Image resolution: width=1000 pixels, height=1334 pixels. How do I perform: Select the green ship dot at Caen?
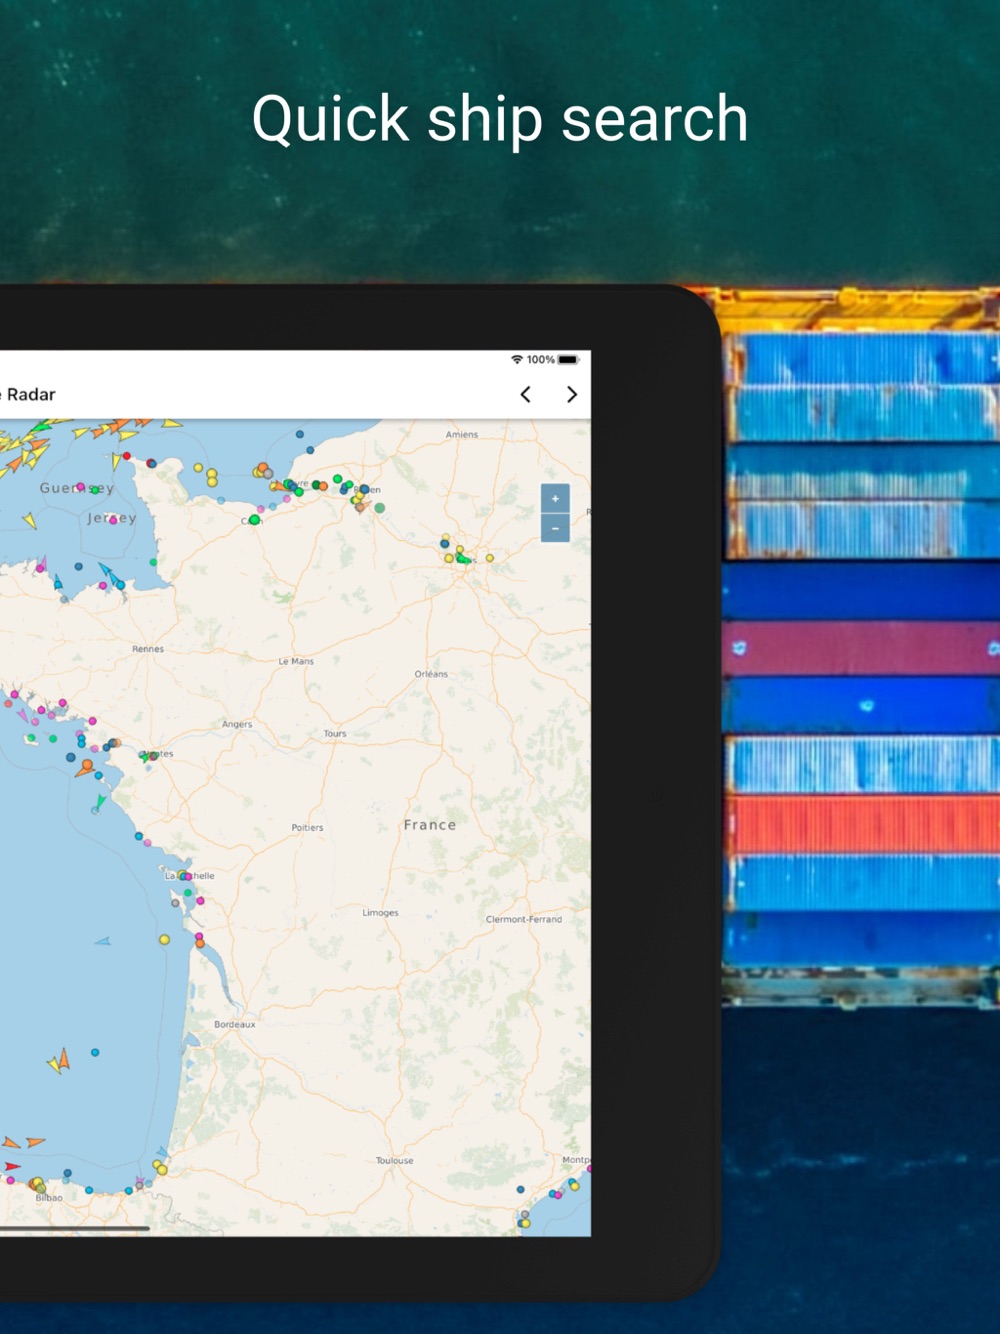click(255, 519)
